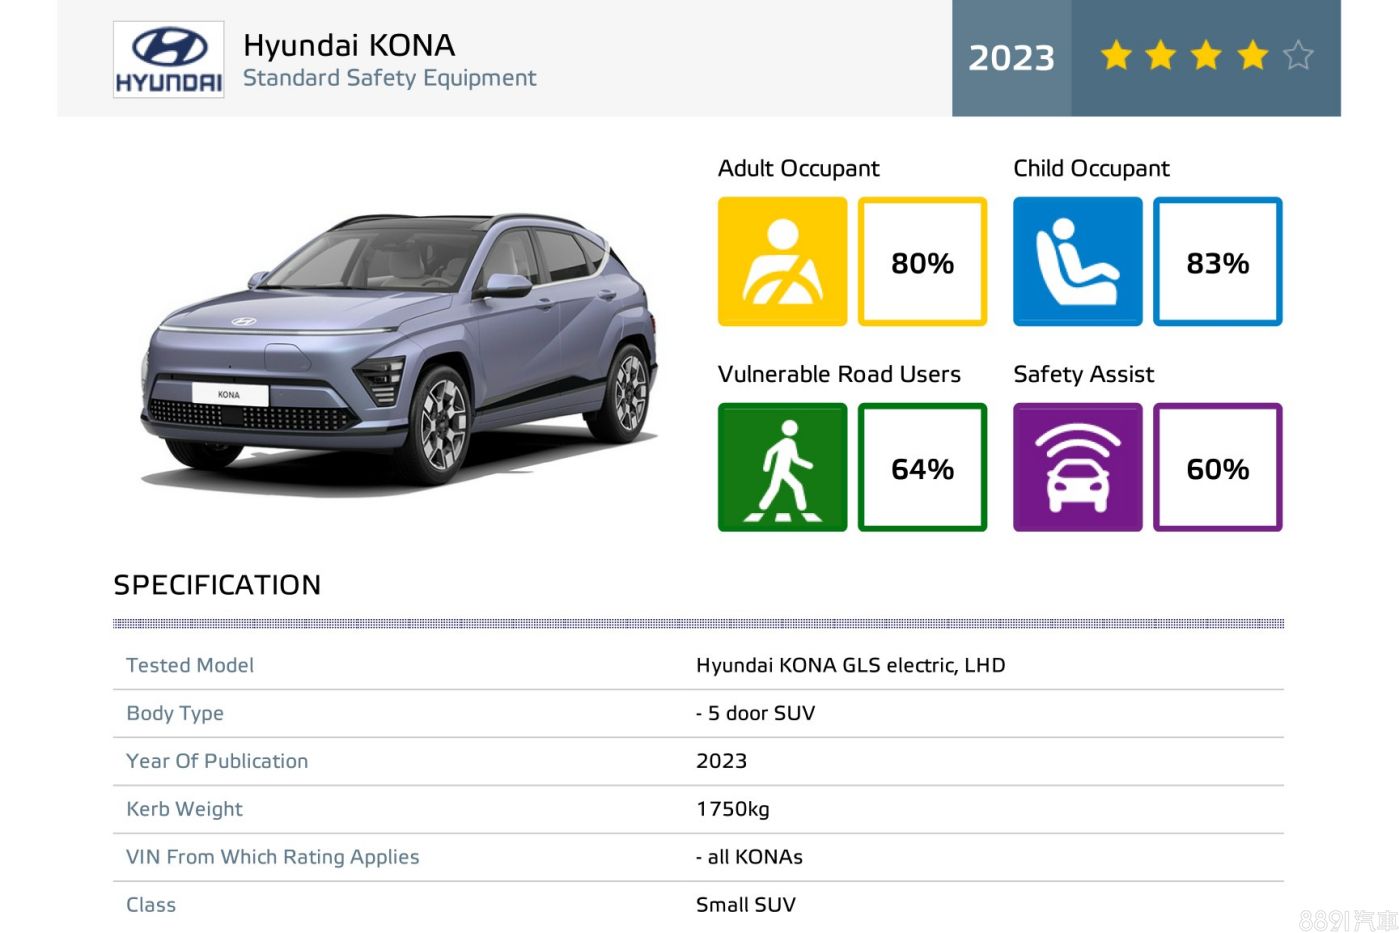The image size is (1399, 933).
Task: Click the Class value Small SUV
Action: point(746,905)
